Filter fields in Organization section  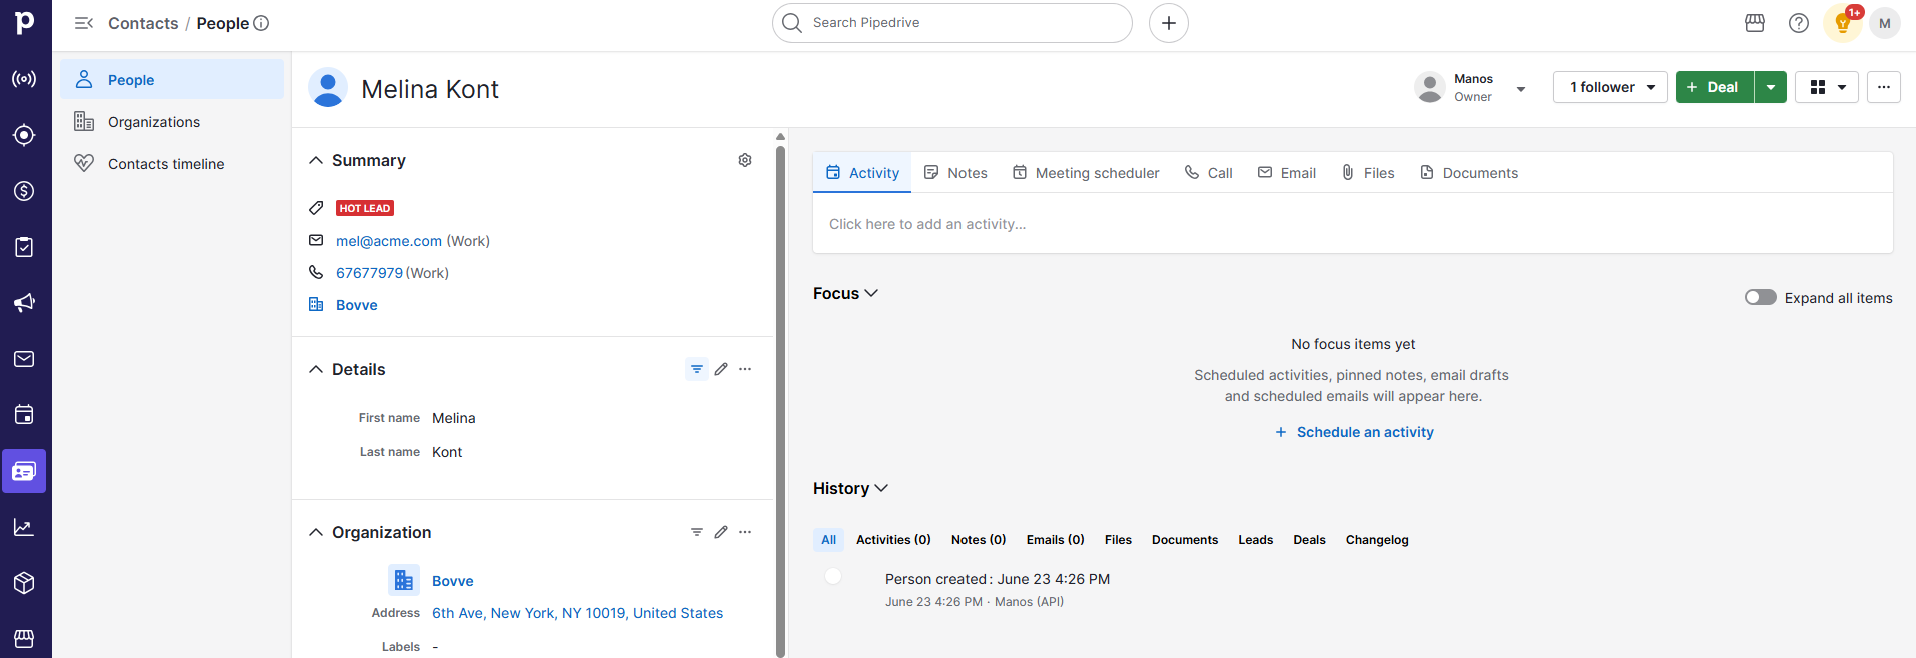697,532
